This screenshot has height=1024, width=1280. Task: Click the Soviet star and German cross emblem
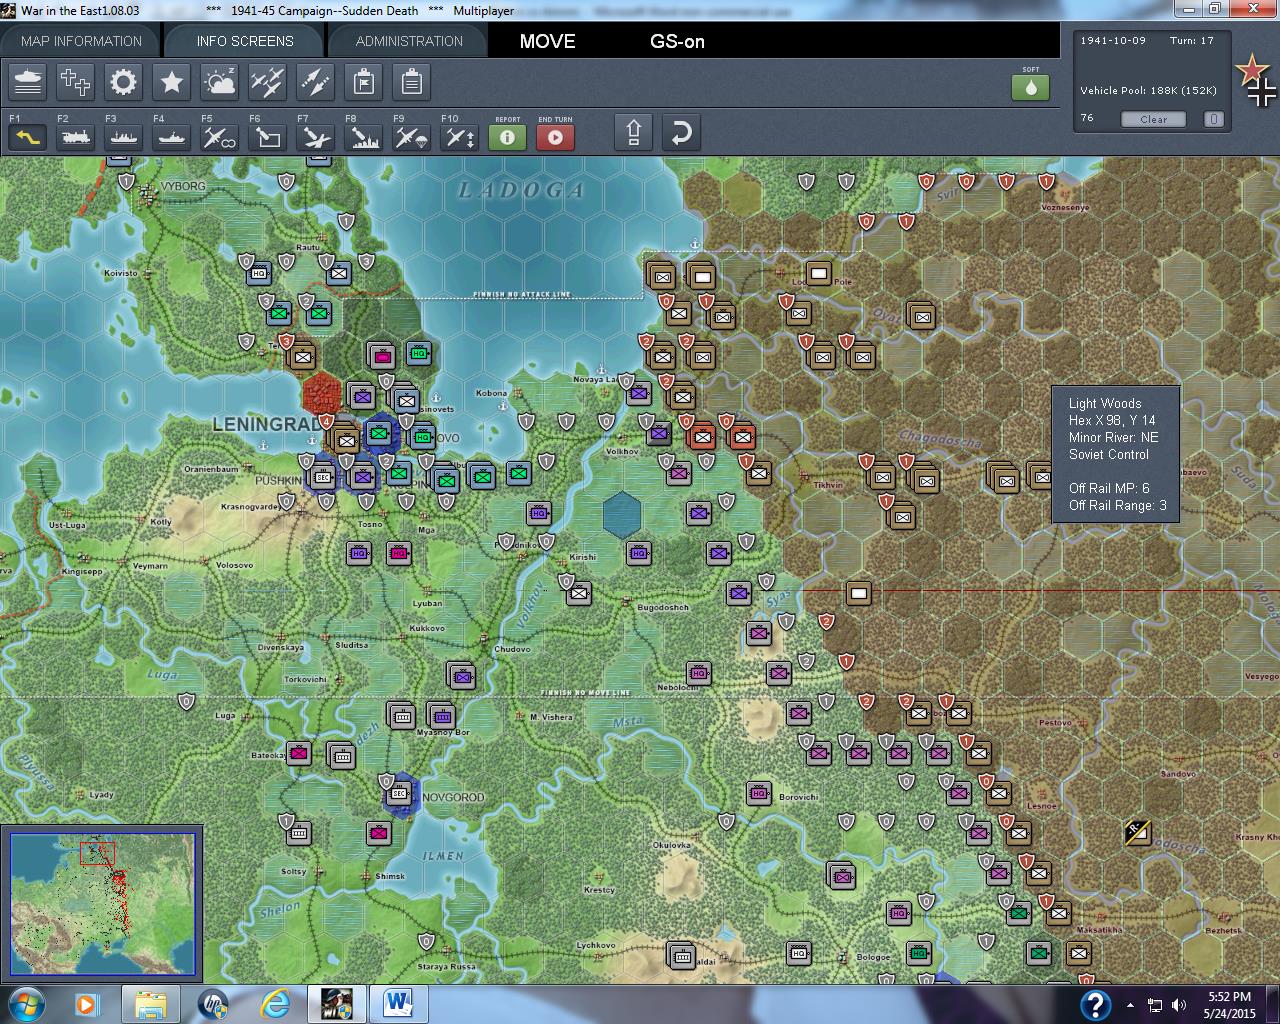(1255, 81)
